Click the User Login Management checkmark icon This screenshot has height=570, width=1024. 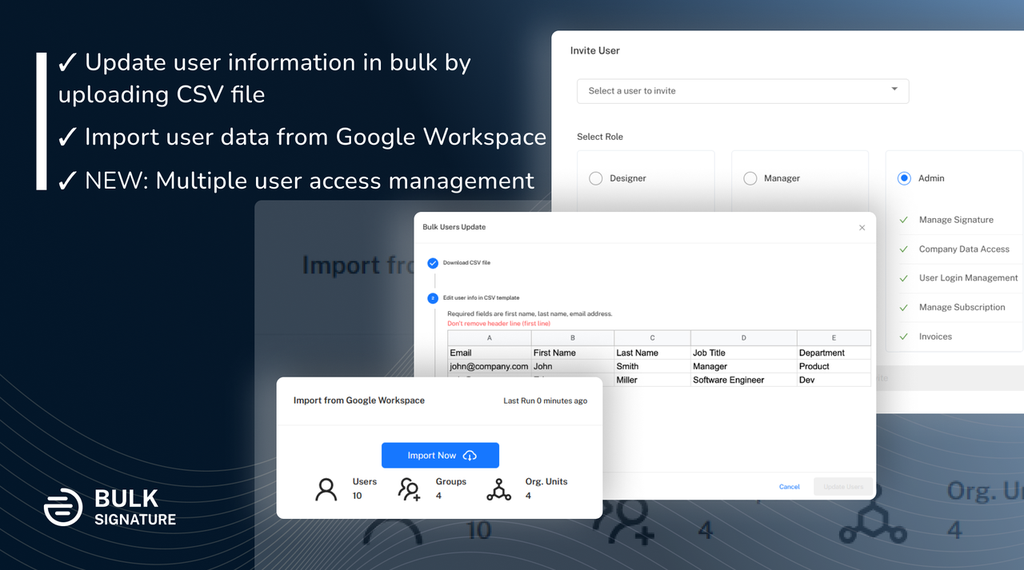[x=904, y=278]
